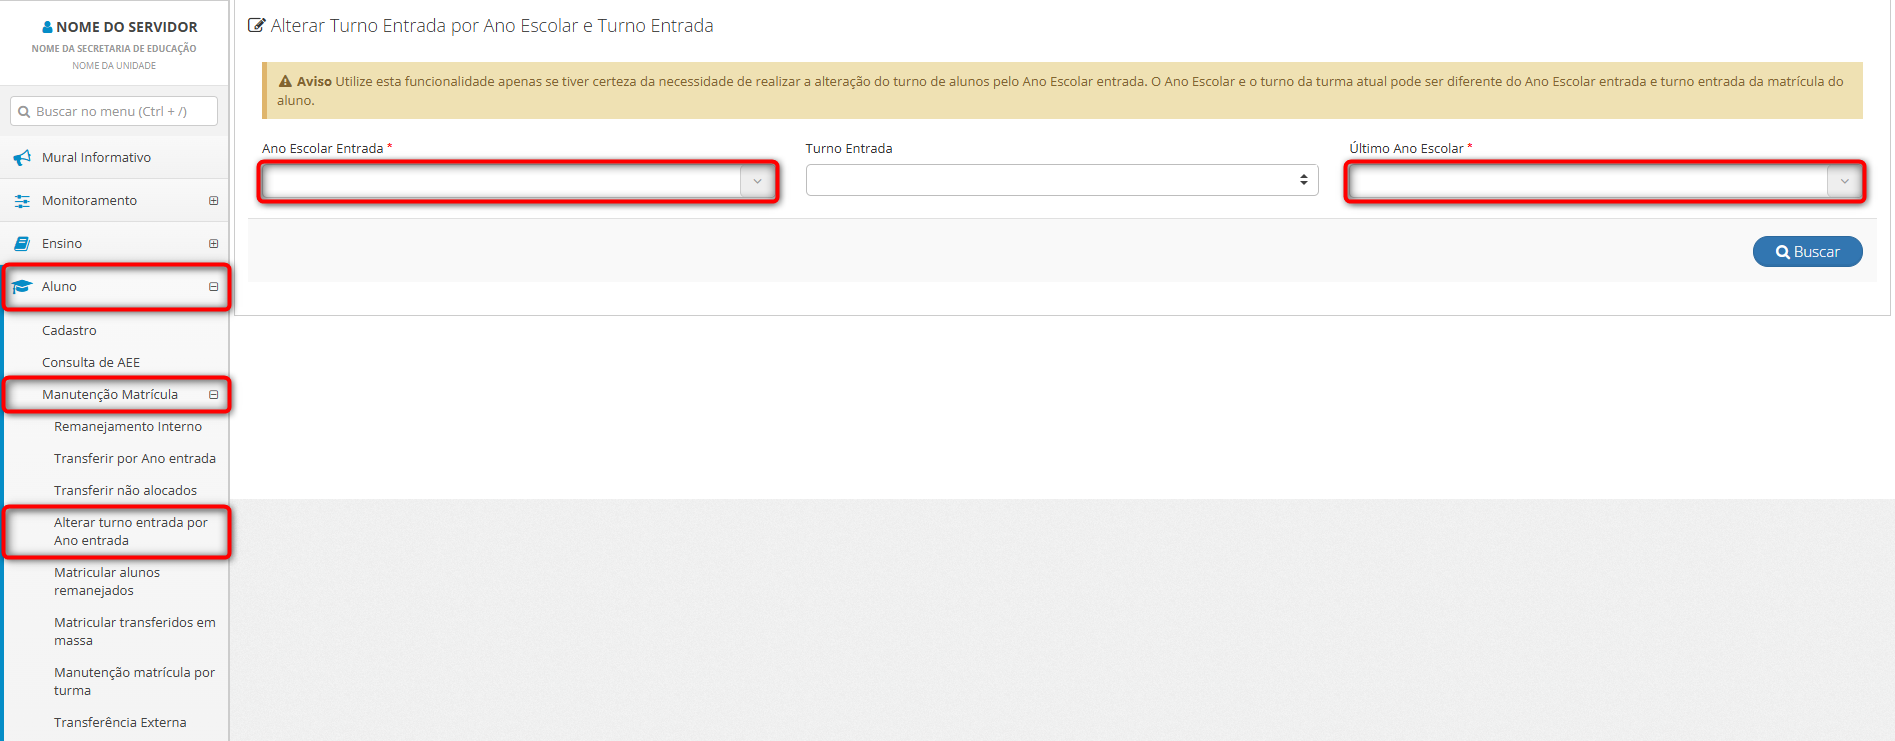Collapse the Manutenção Matrícula submenu
The height and width of the screenshot is (741, 1895).
pyautogui.click(x=213, y=395)
